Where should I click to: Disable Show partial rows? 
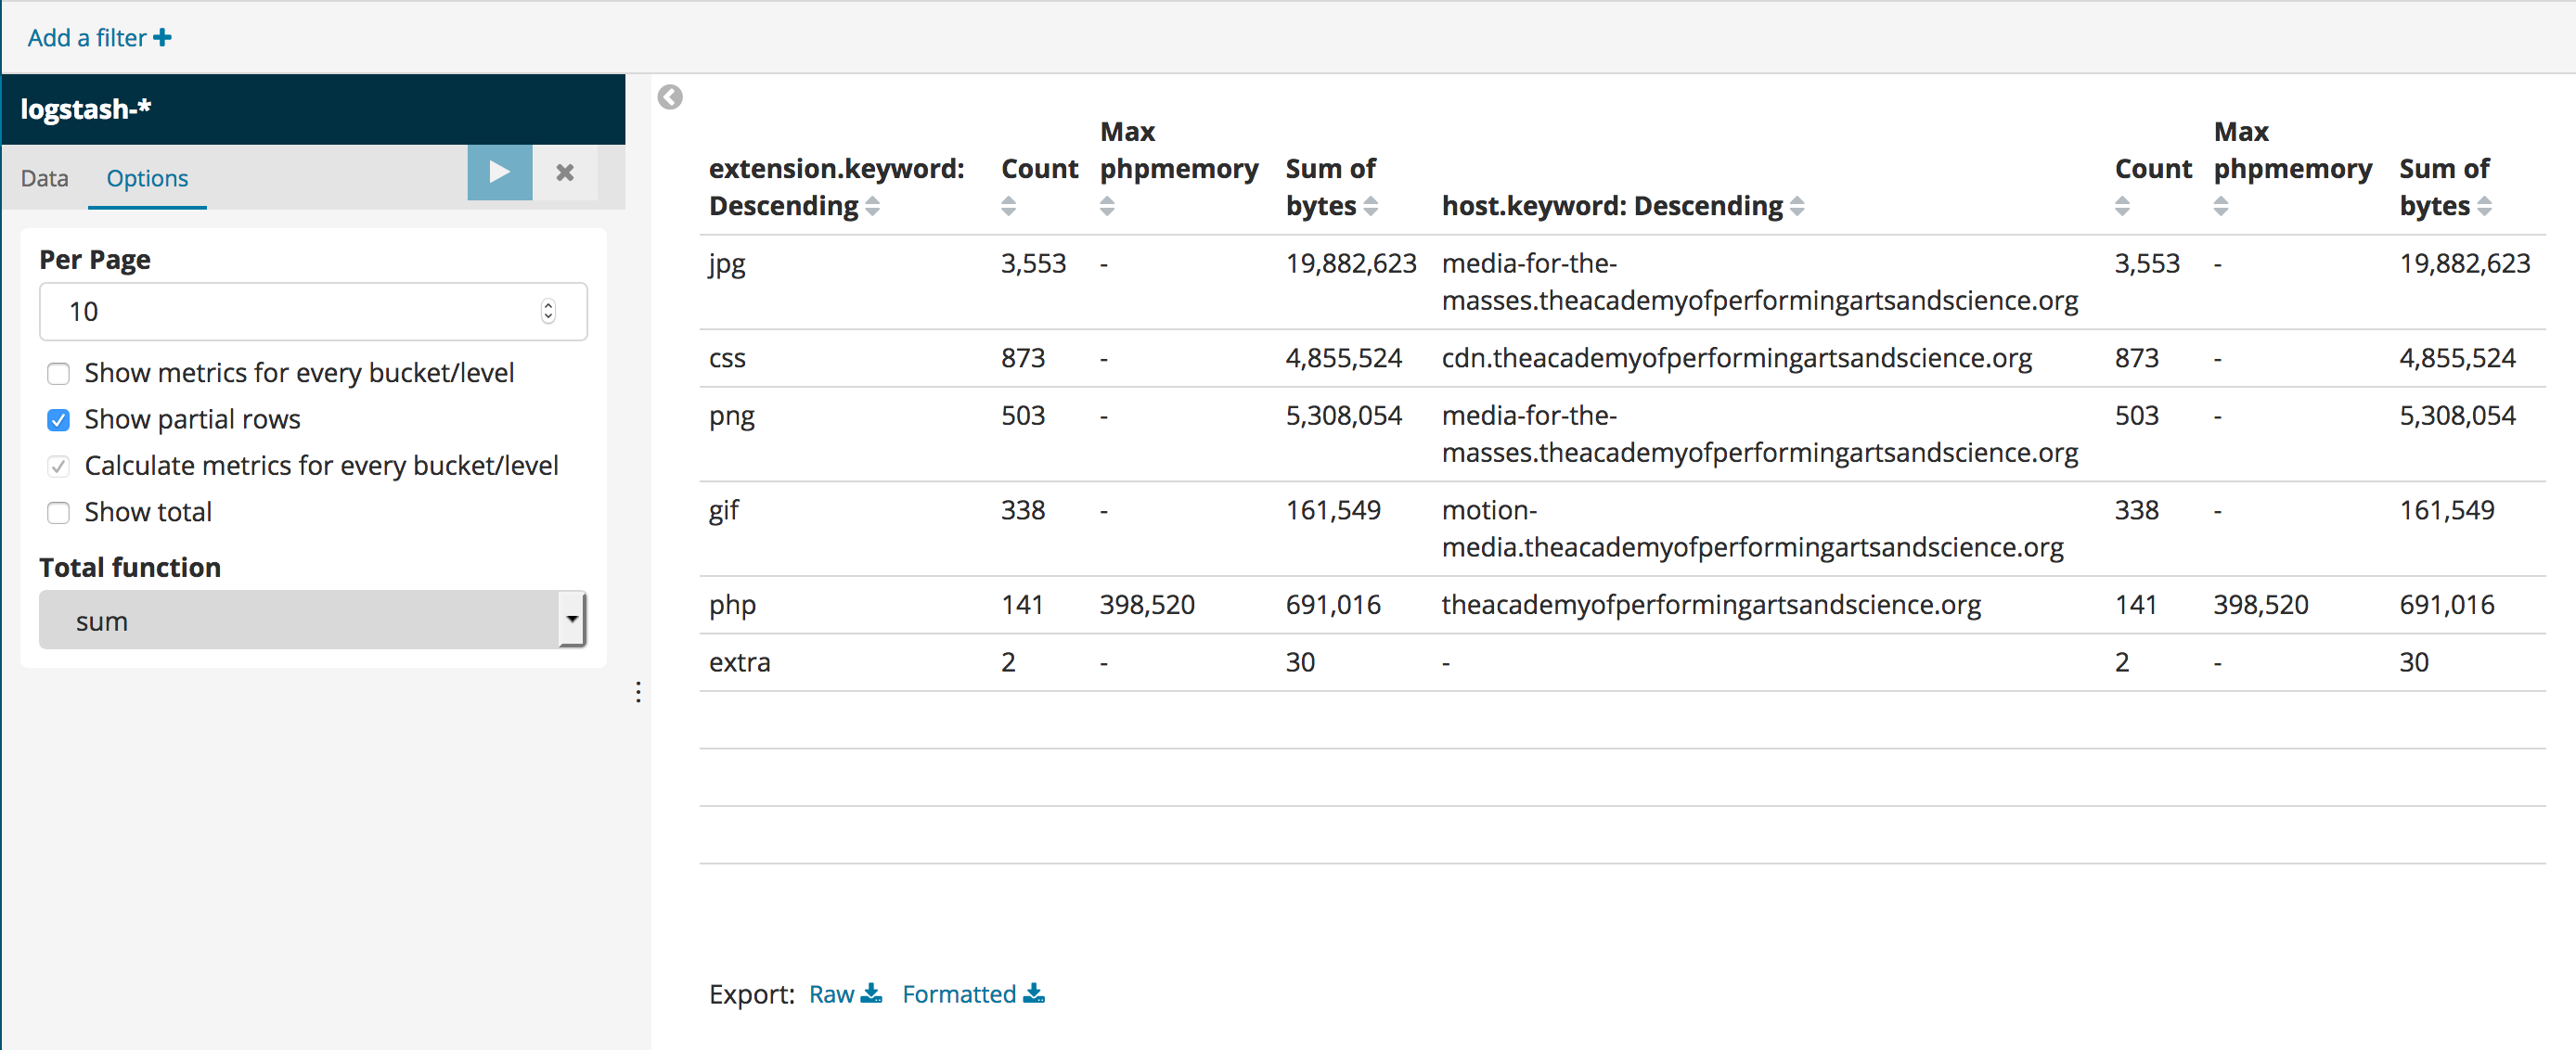point(58,420)
